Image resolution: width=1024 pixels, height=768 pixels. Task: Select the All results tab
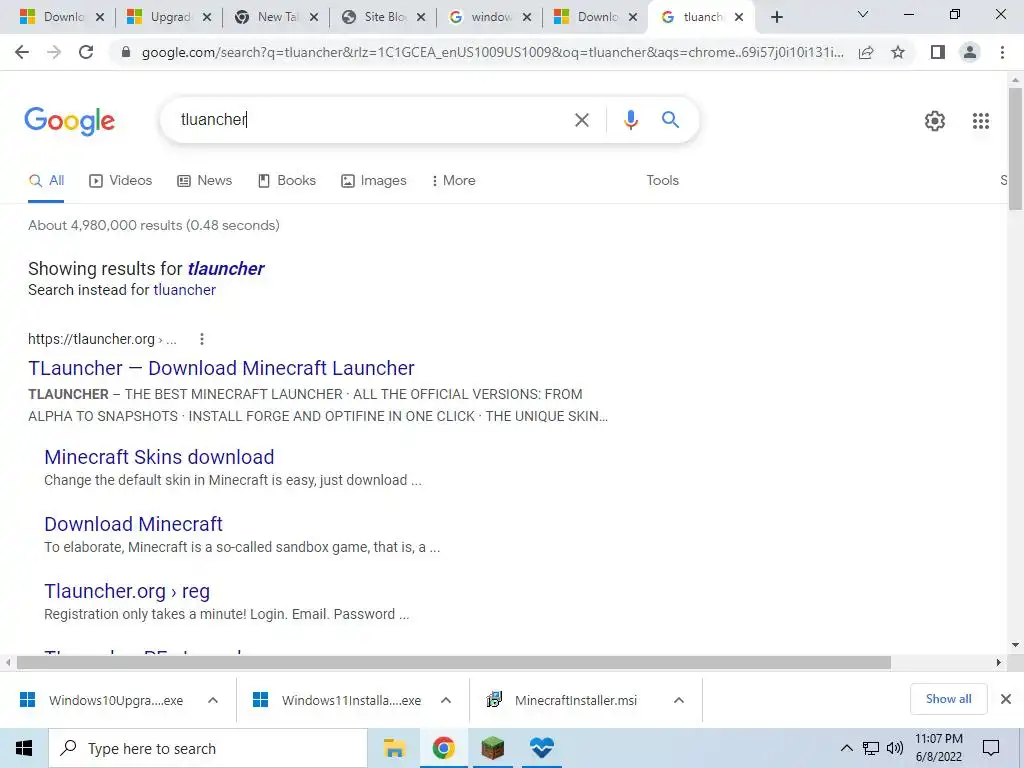tap(46, 181)
